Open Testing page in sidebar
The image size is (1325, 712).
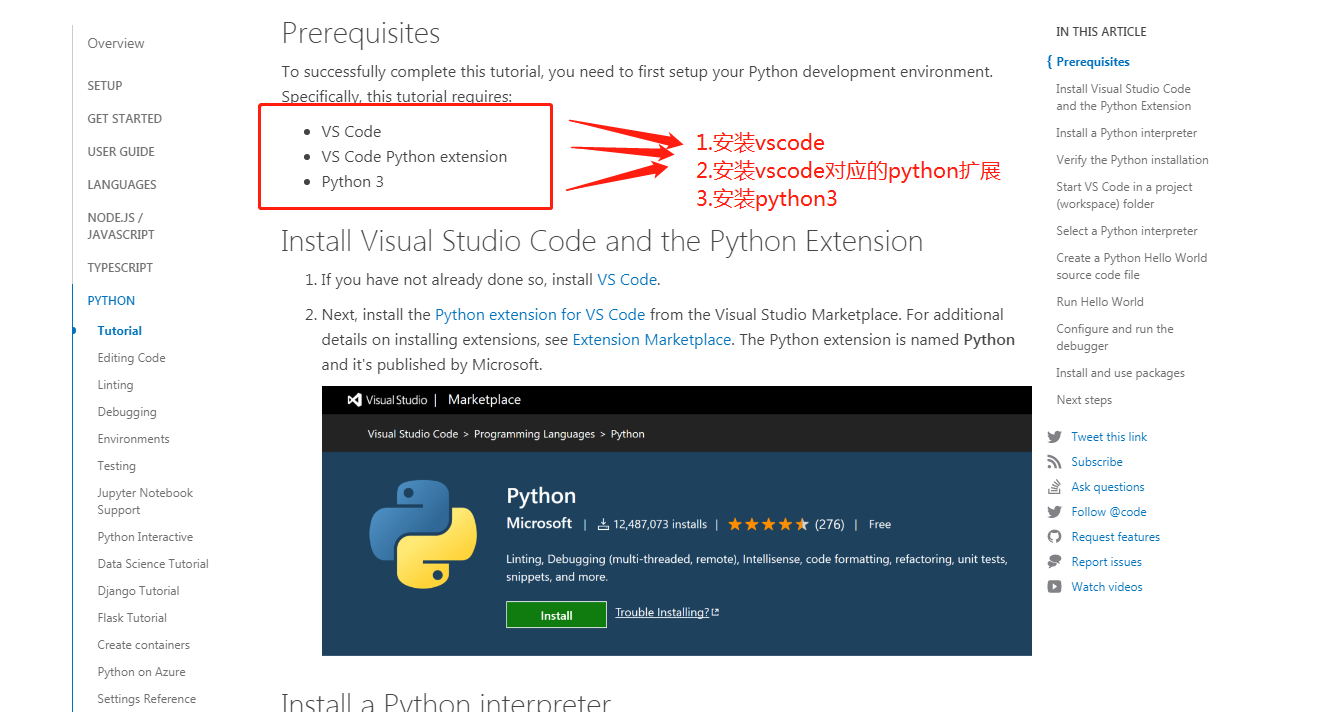click(x=116, y=466)
